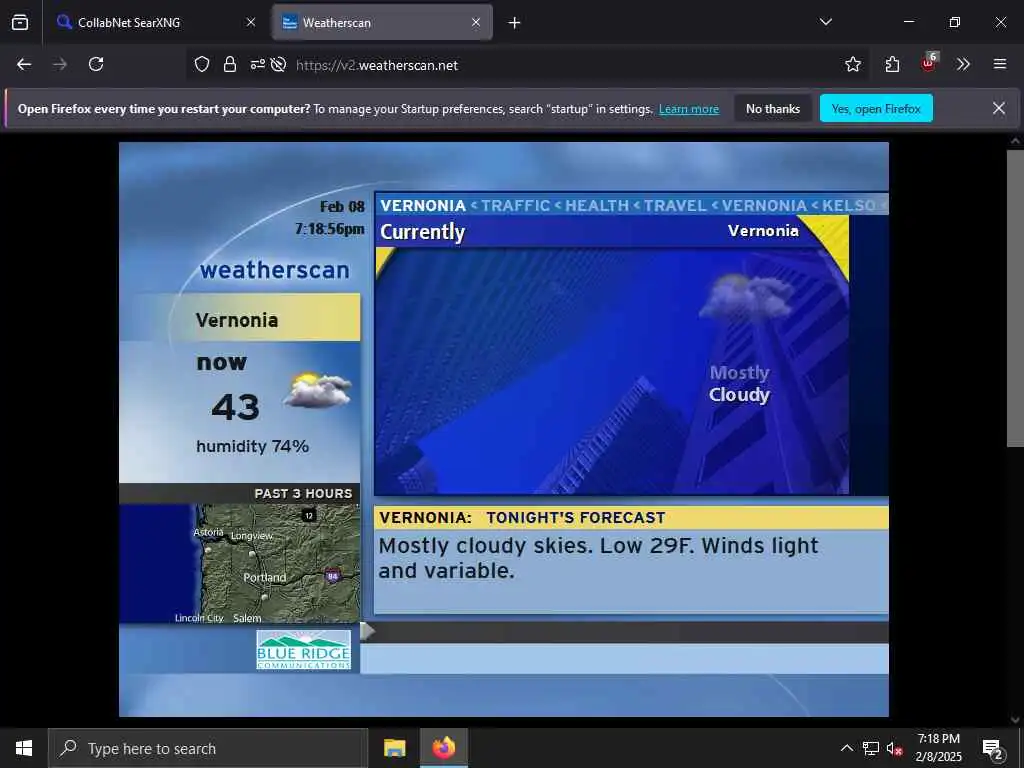Click the Currently panel title
Image resolution: width=1024 pixels, height=768 pixels.
click(422, 232)
